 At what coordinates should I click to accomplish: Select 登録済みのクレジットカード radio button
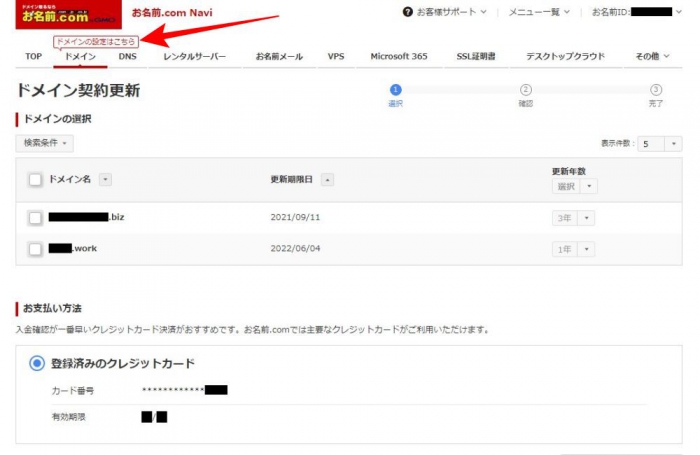pyautogui.click(x=37, y=363)
